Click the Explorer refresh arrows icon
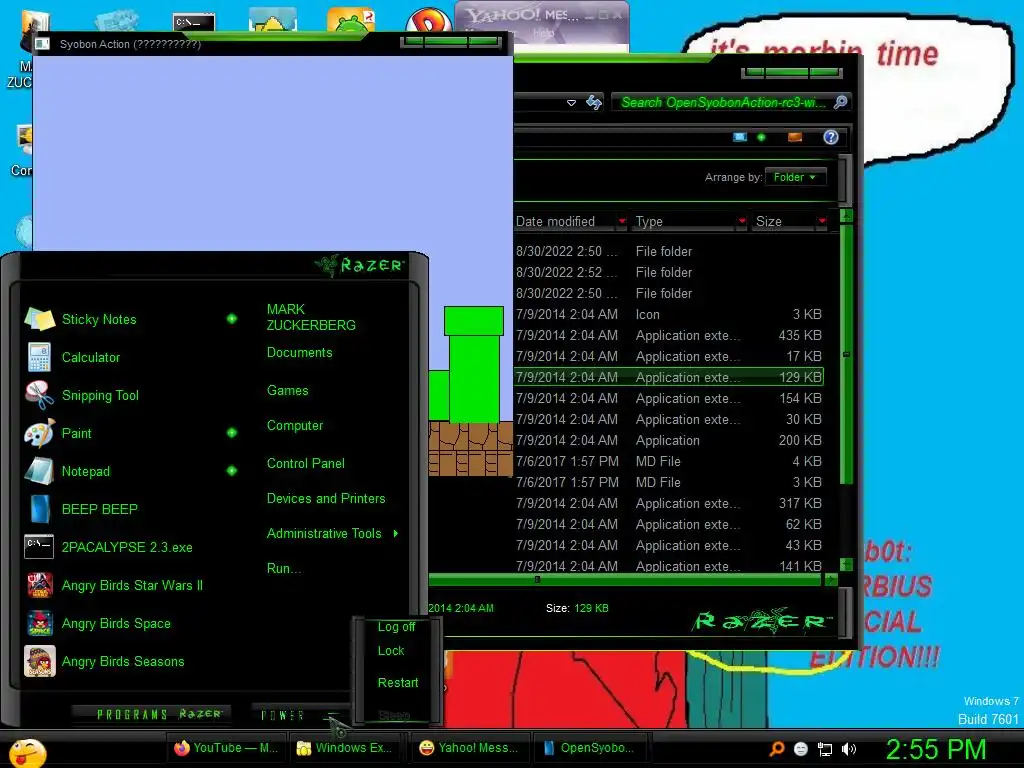Viewport: 1024px width, 768px height. 594,103
